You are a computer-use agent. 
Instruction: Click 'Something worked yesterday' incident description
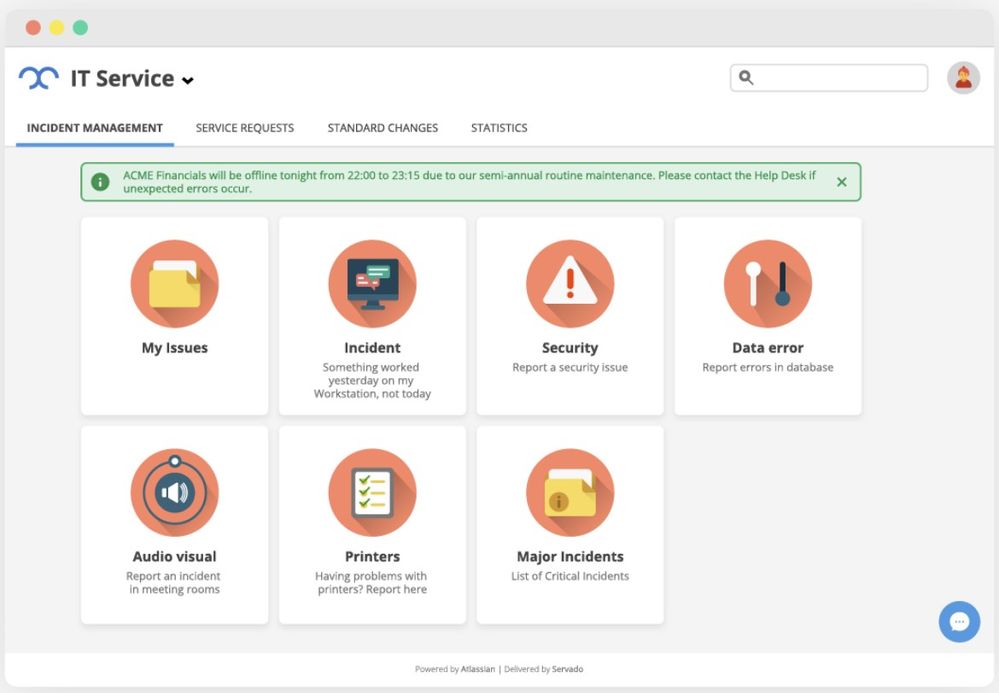(x=373, y=380)
